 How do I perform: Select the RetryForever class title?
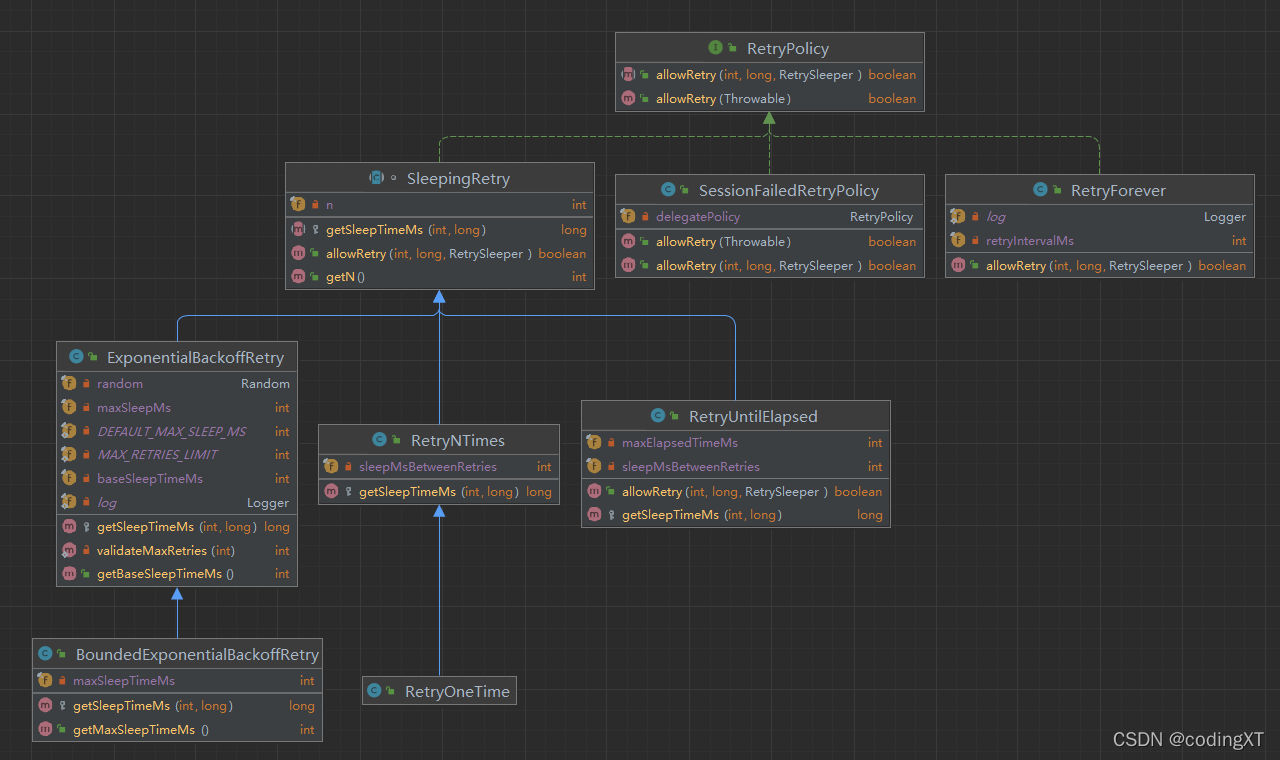1118,190
